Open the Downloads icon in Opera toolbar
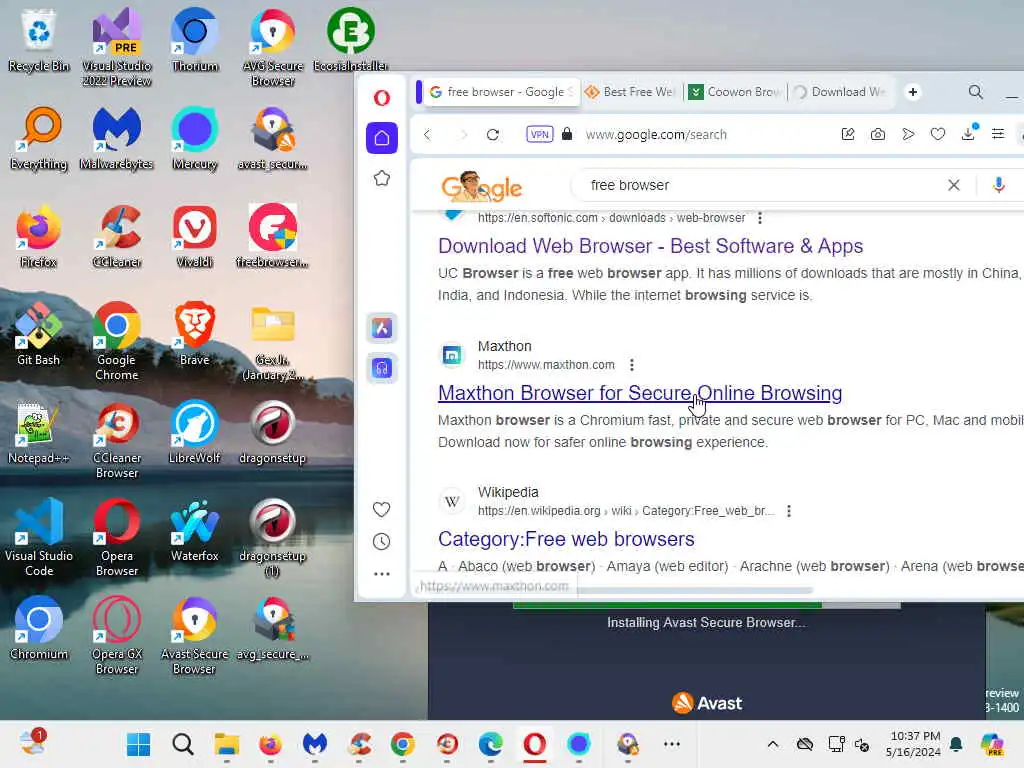 [x=968, y=133]
